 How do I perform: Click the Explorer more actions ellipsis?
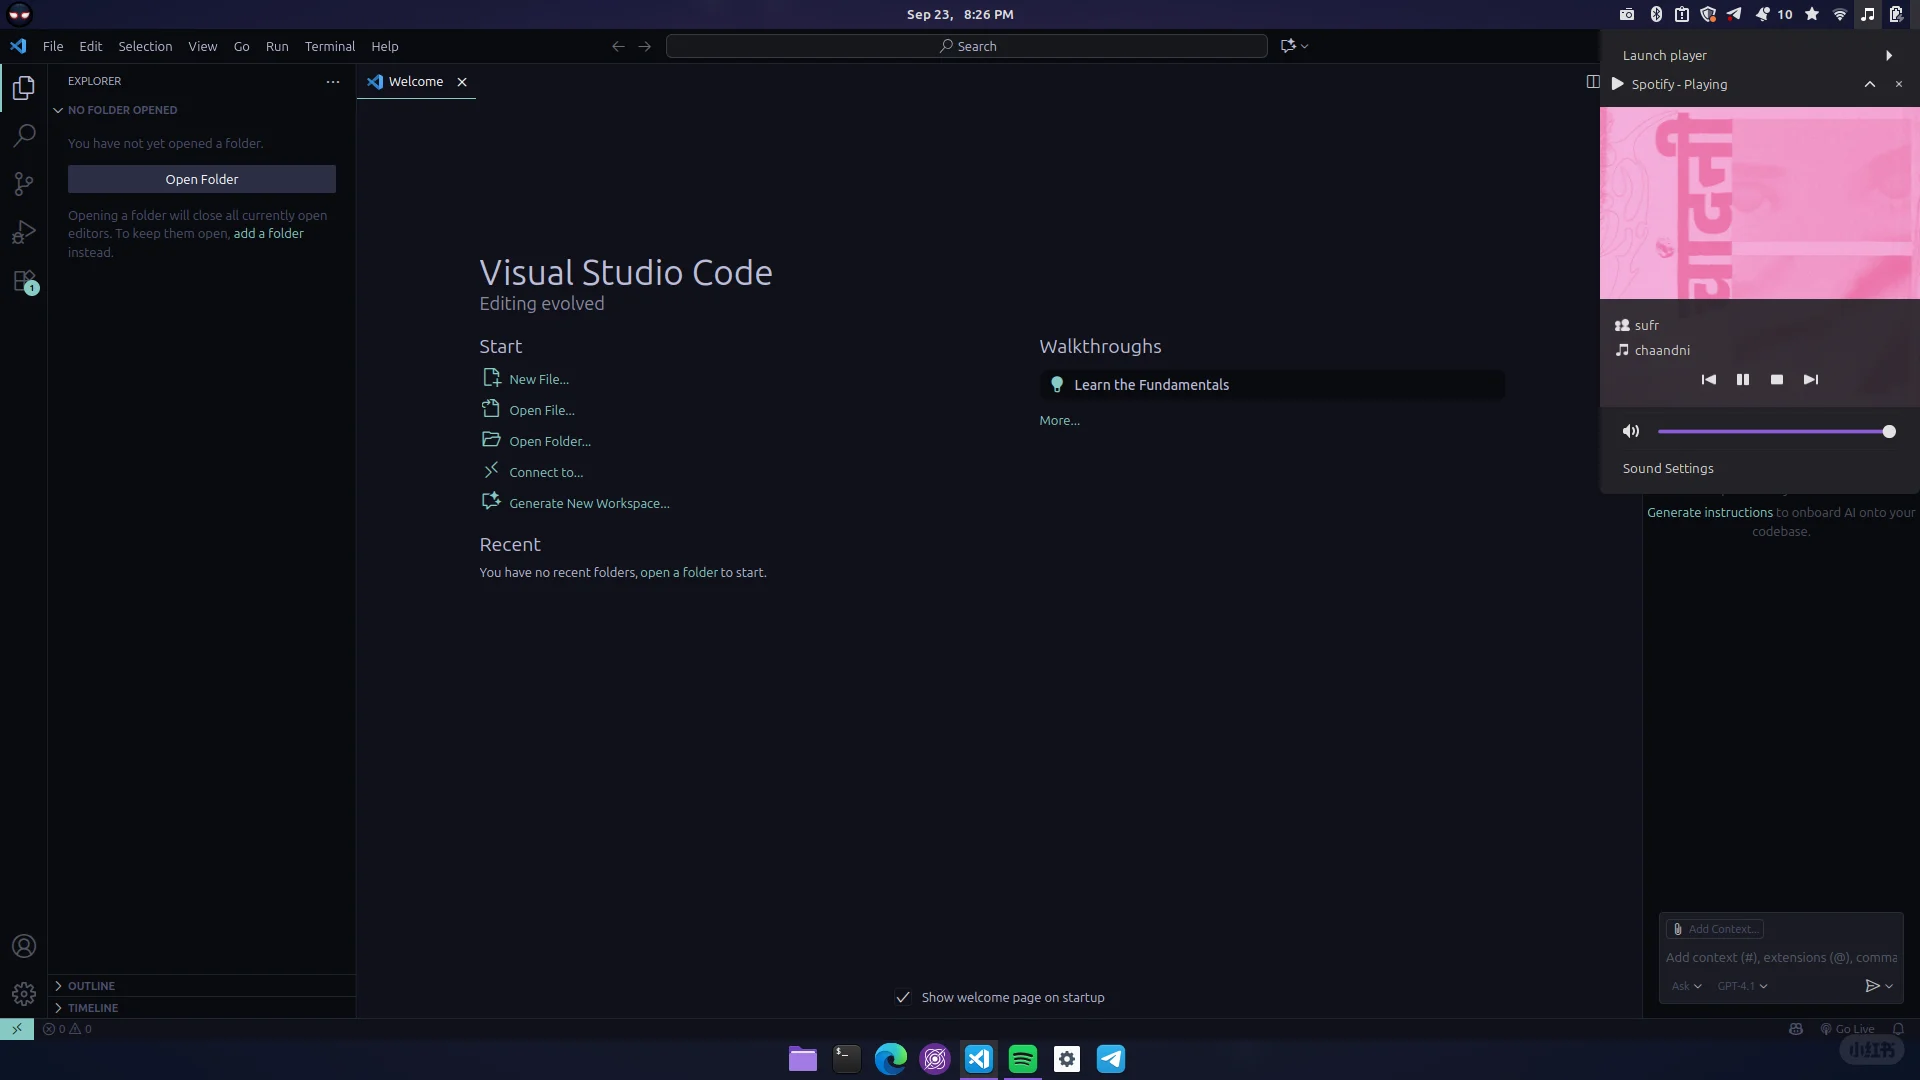coord(333,81)
